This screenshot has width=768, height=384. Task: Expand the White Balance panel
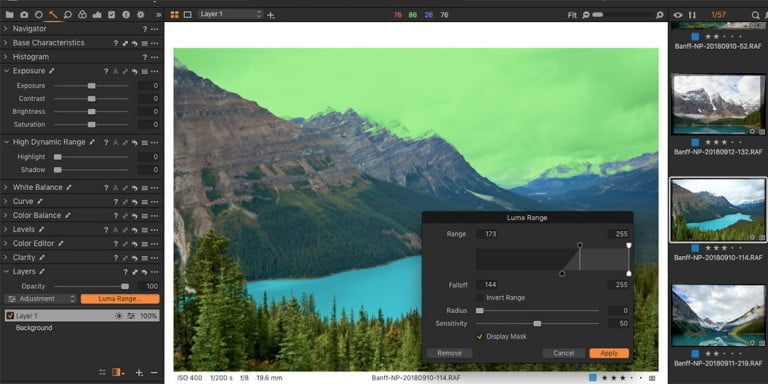(6, 188)
